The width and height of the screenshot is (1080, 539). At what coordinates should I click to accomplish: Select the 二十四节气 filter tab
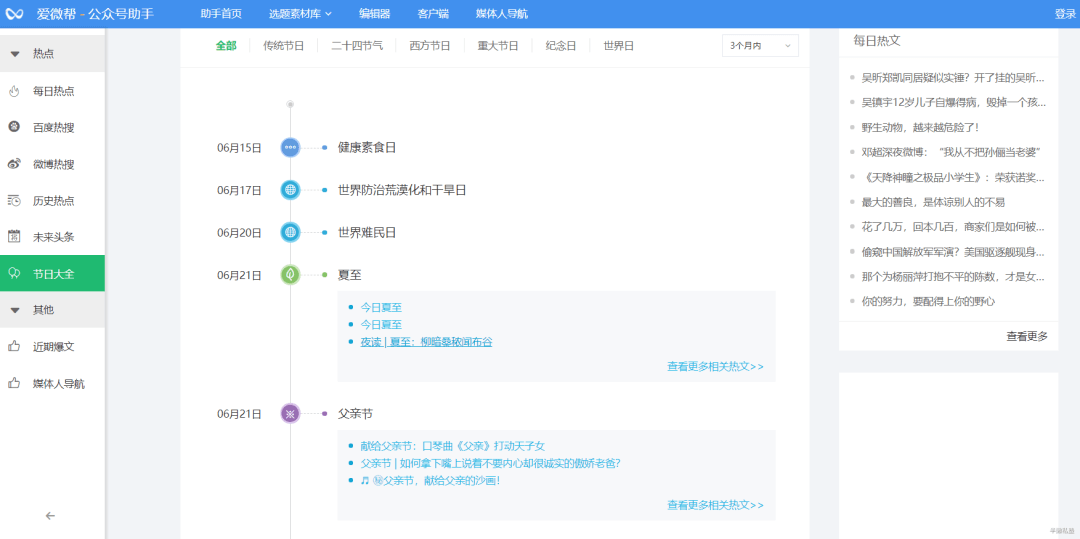357,46
